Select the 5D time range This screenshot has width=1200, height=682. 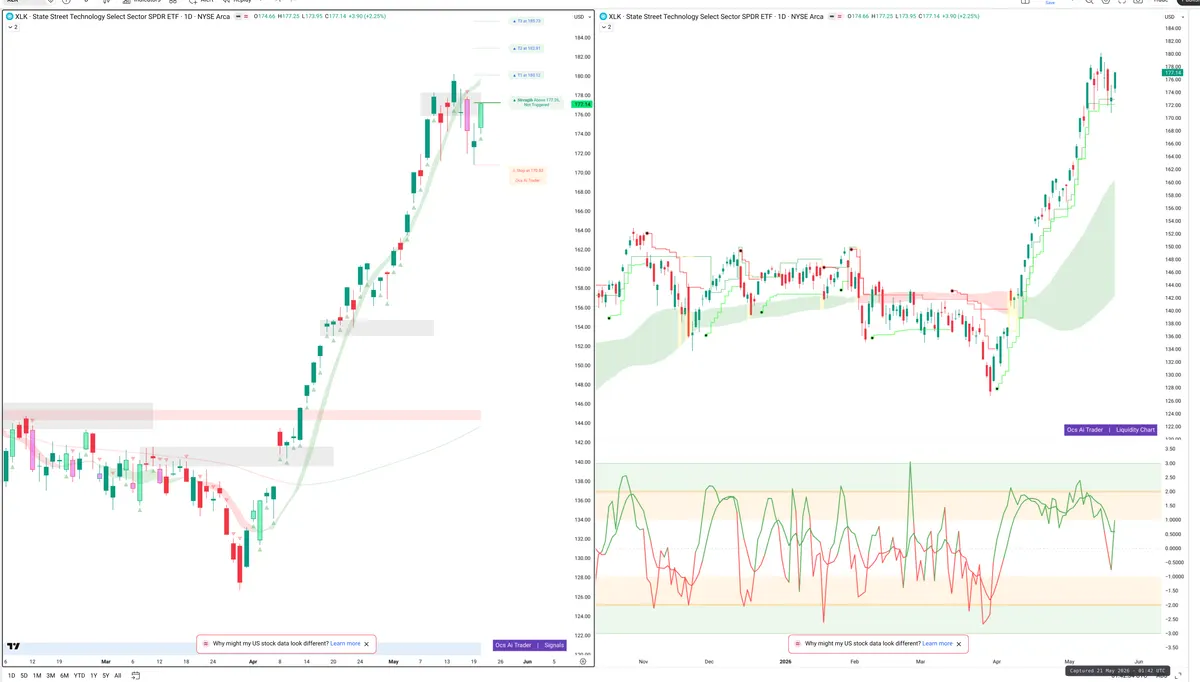coord(24,676)
